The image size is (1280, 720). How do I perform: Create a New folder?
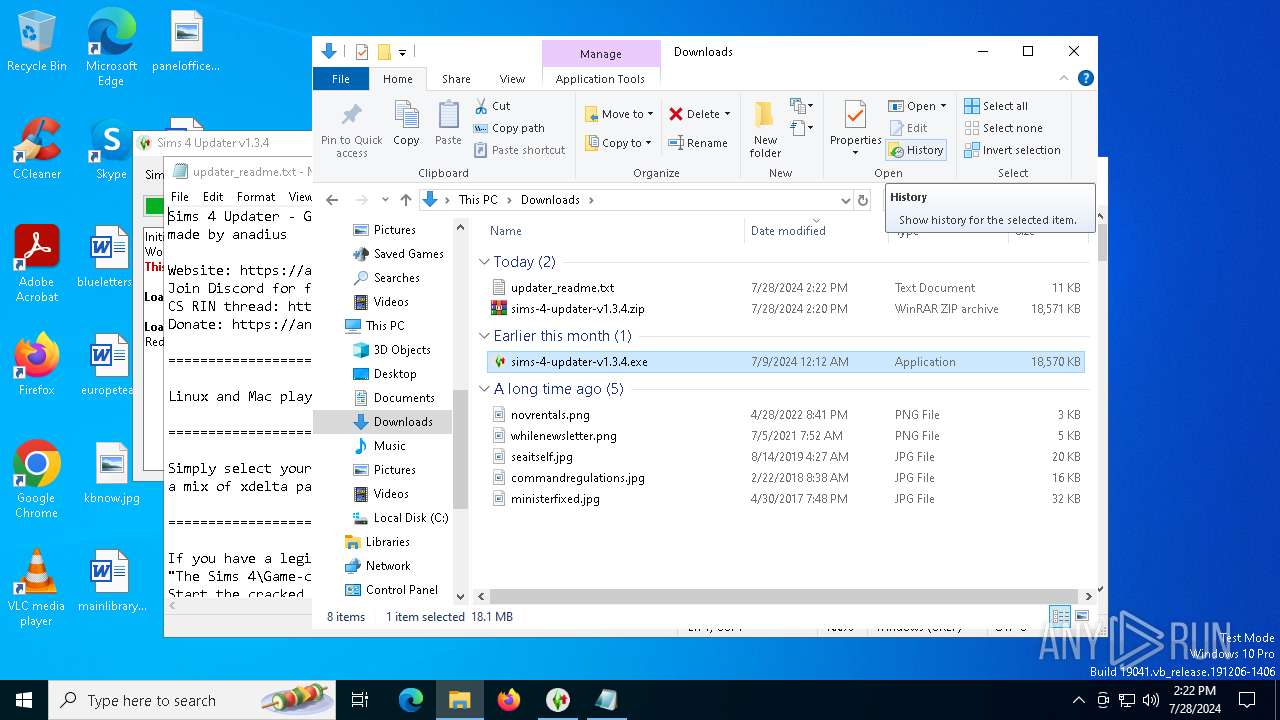click(765, 128)
